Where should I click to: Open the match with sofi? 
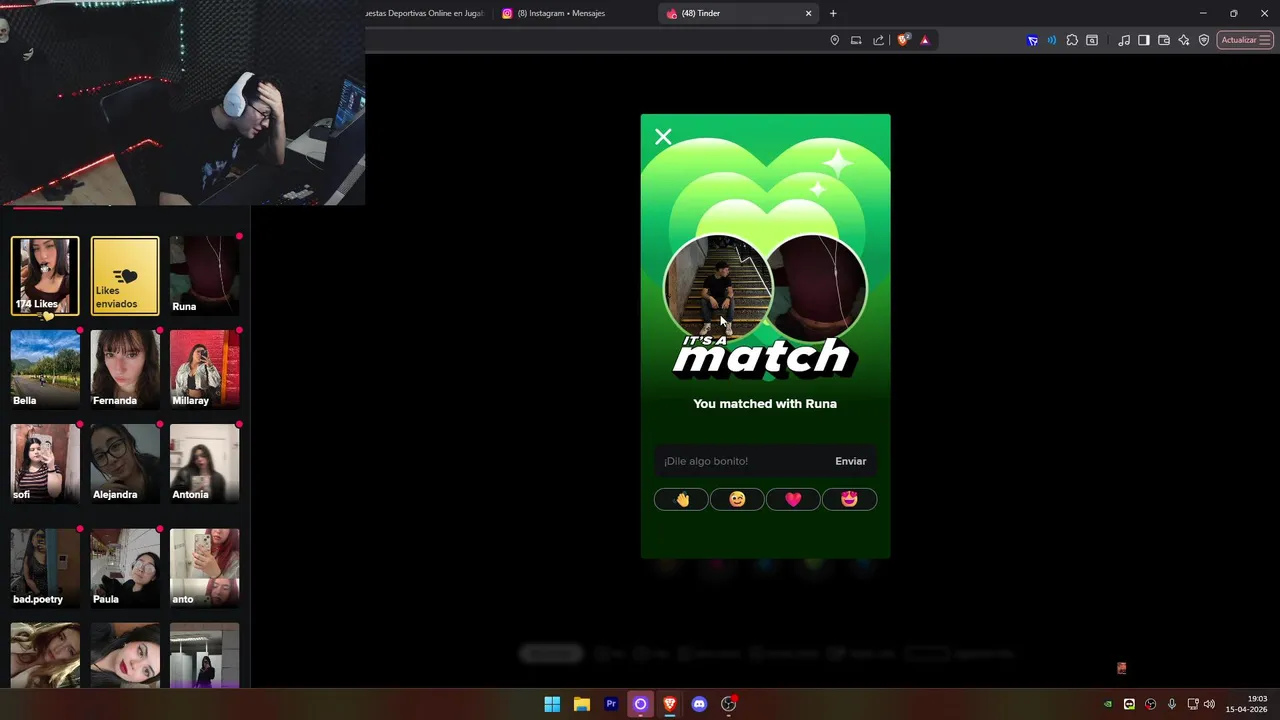click(45, 464)
